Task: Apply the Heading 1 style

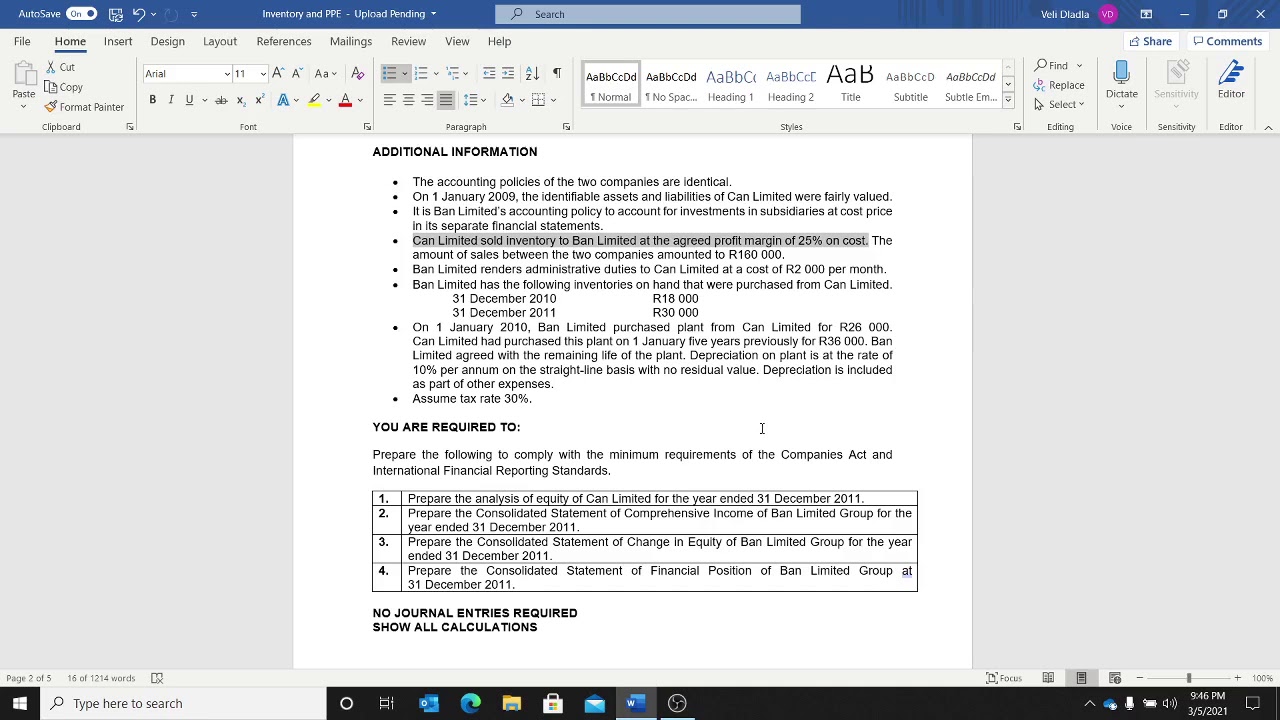Action: tap(731, 85)
